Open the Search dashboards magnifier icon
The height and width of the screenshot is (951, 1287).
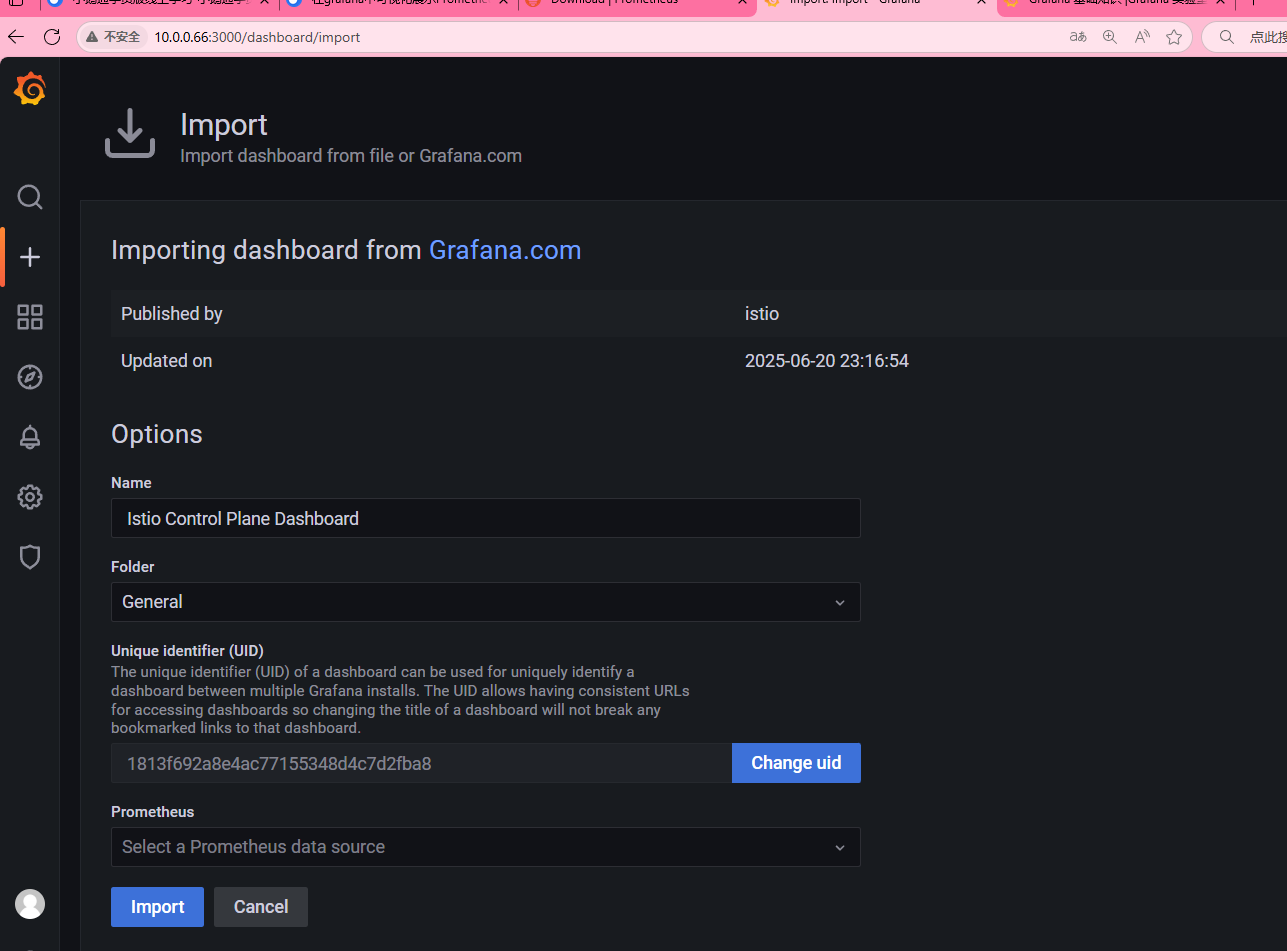click(30, 197)
